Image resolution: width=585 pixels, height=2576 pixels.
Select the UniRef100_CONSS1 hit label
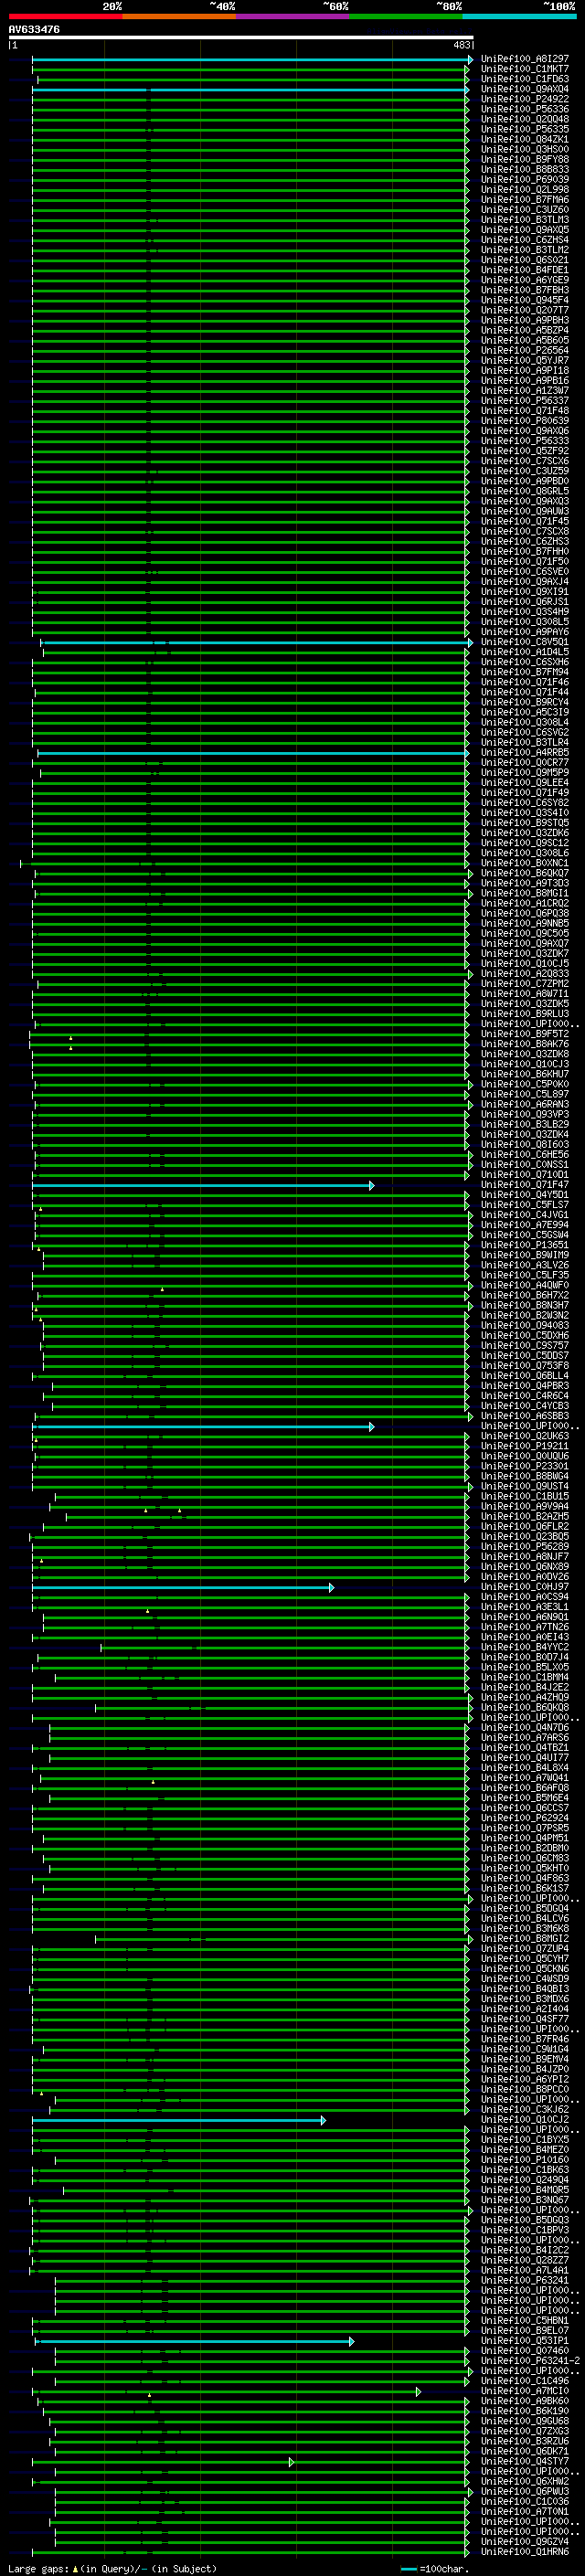(525, 1164)
